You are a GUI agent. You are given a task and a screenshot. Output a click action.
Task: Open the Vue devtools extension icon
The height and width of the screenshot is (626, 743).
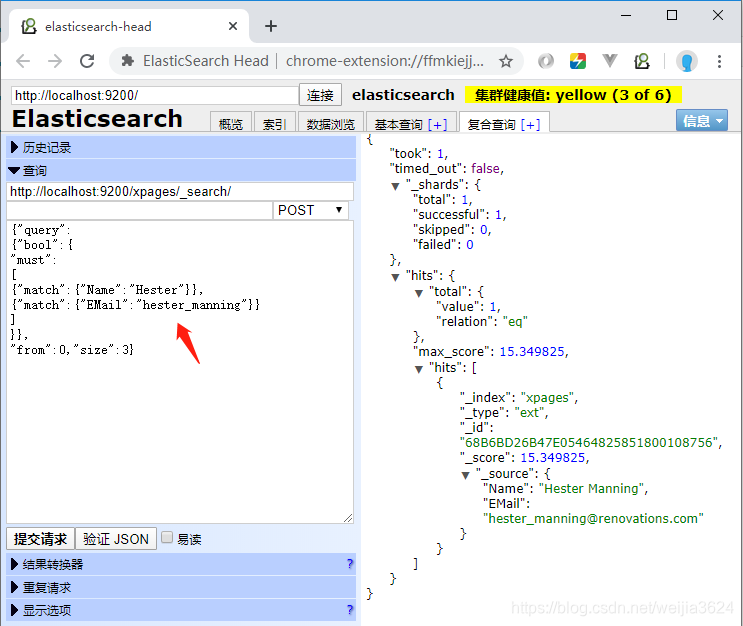pyautogui.click(x=610, y=61)
